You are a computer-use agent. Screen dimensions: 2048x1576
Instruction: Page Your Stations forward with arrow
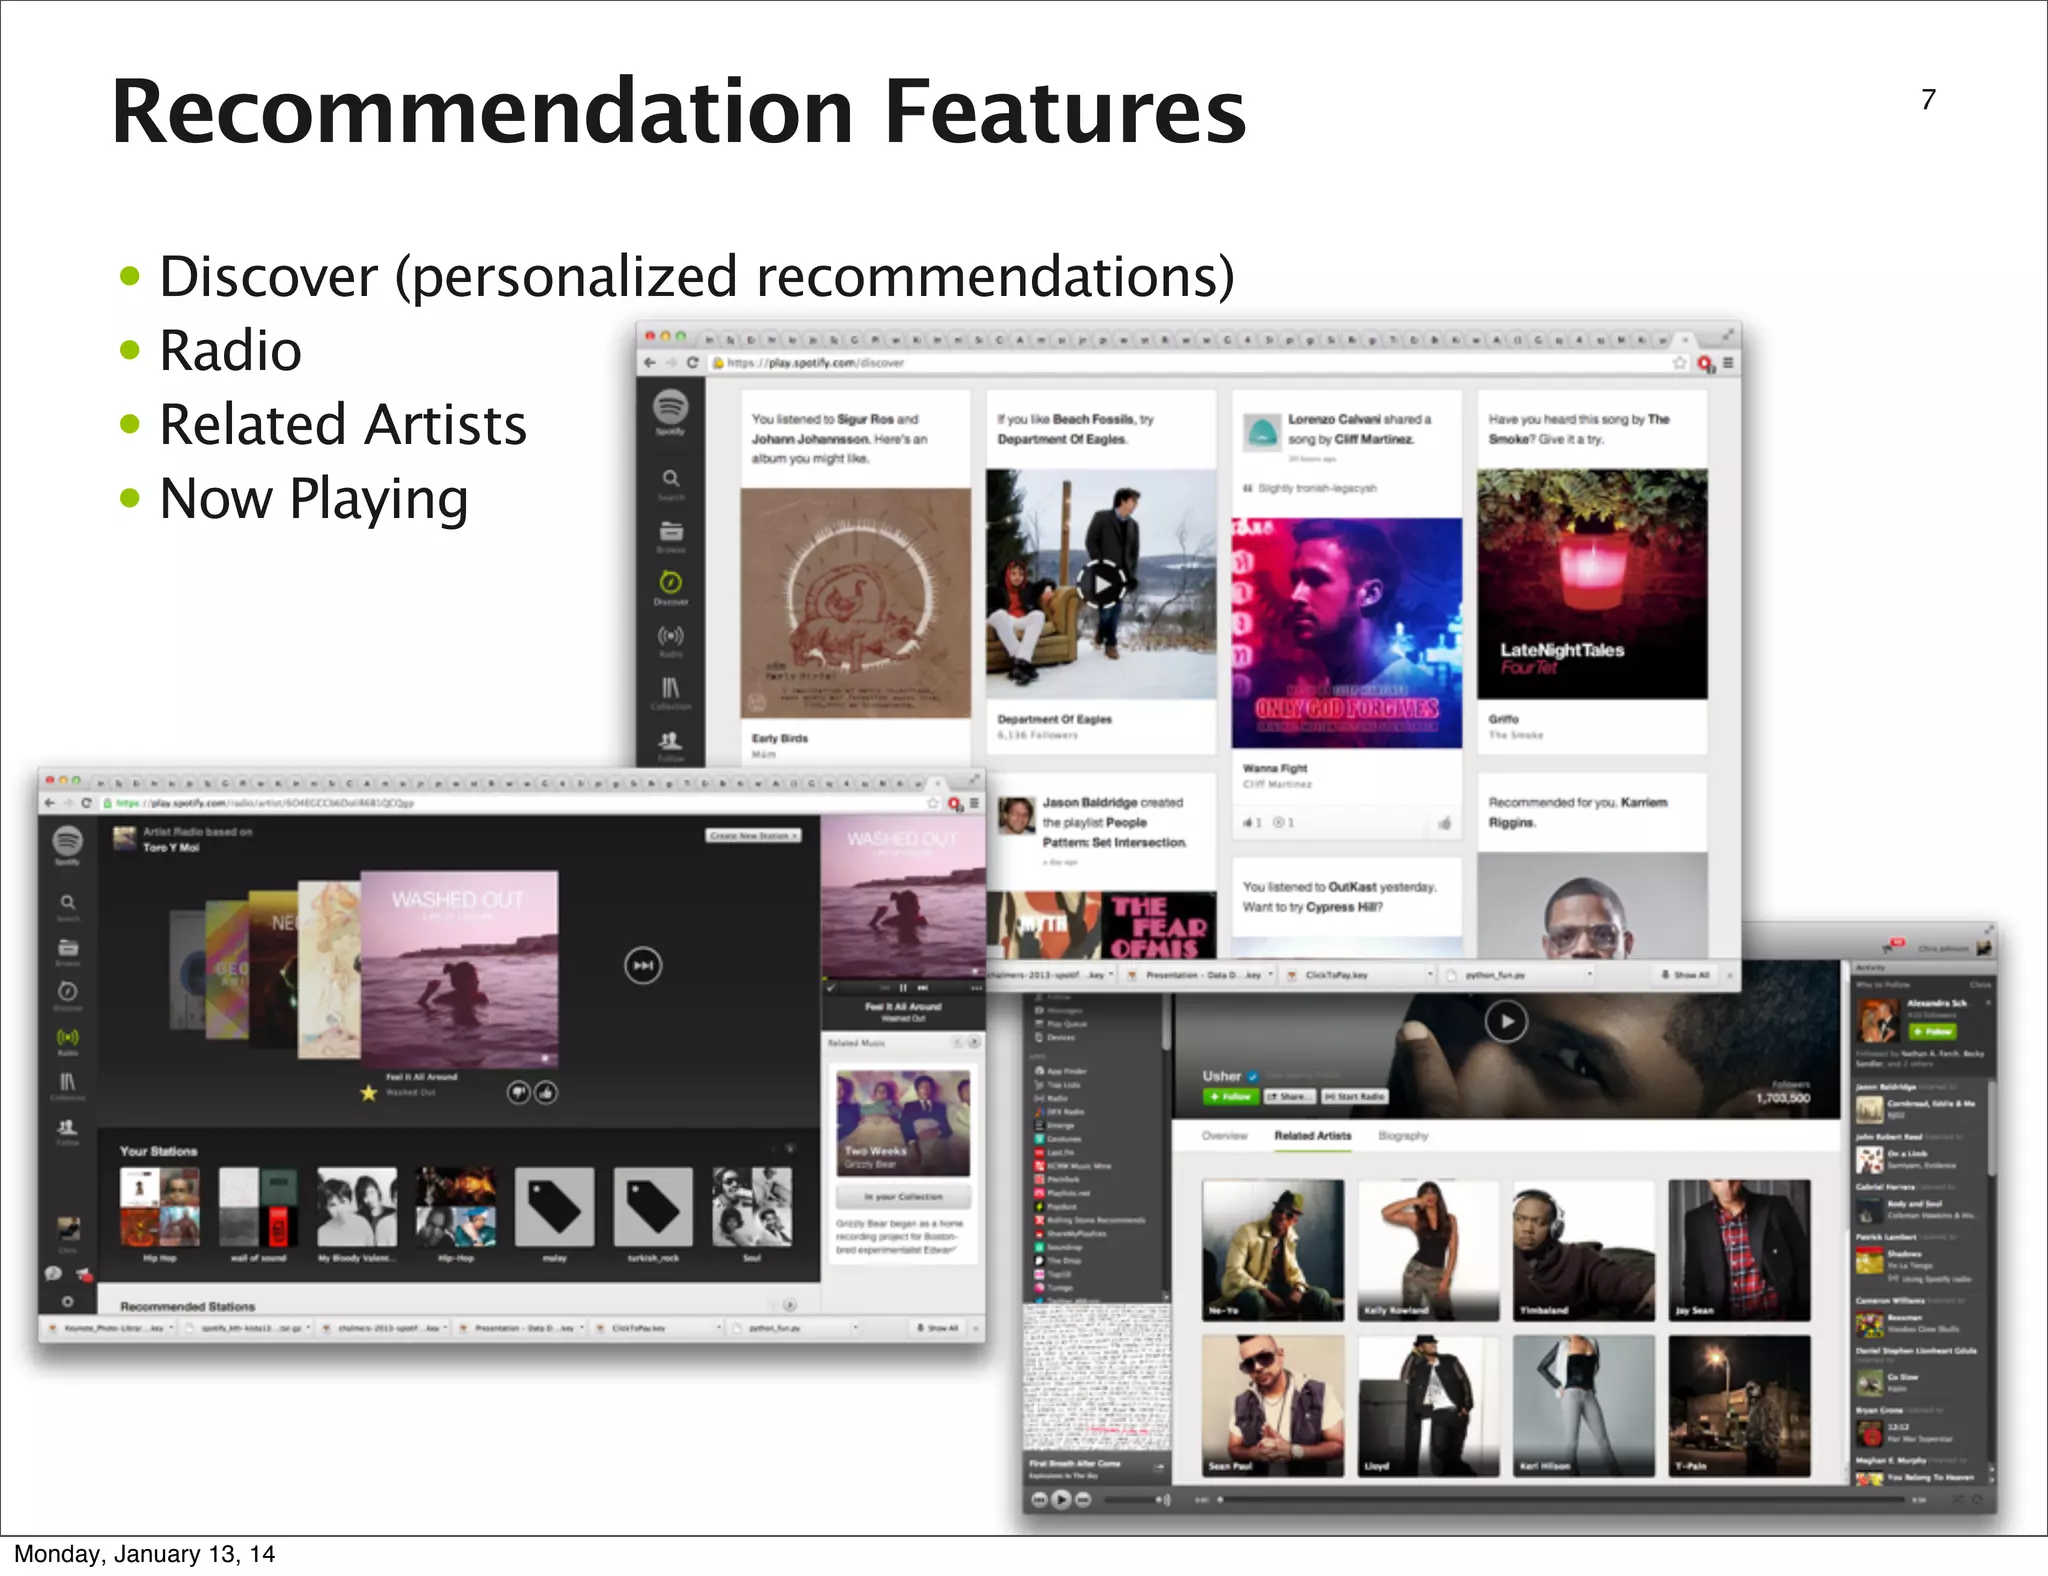click(789, 1149)
